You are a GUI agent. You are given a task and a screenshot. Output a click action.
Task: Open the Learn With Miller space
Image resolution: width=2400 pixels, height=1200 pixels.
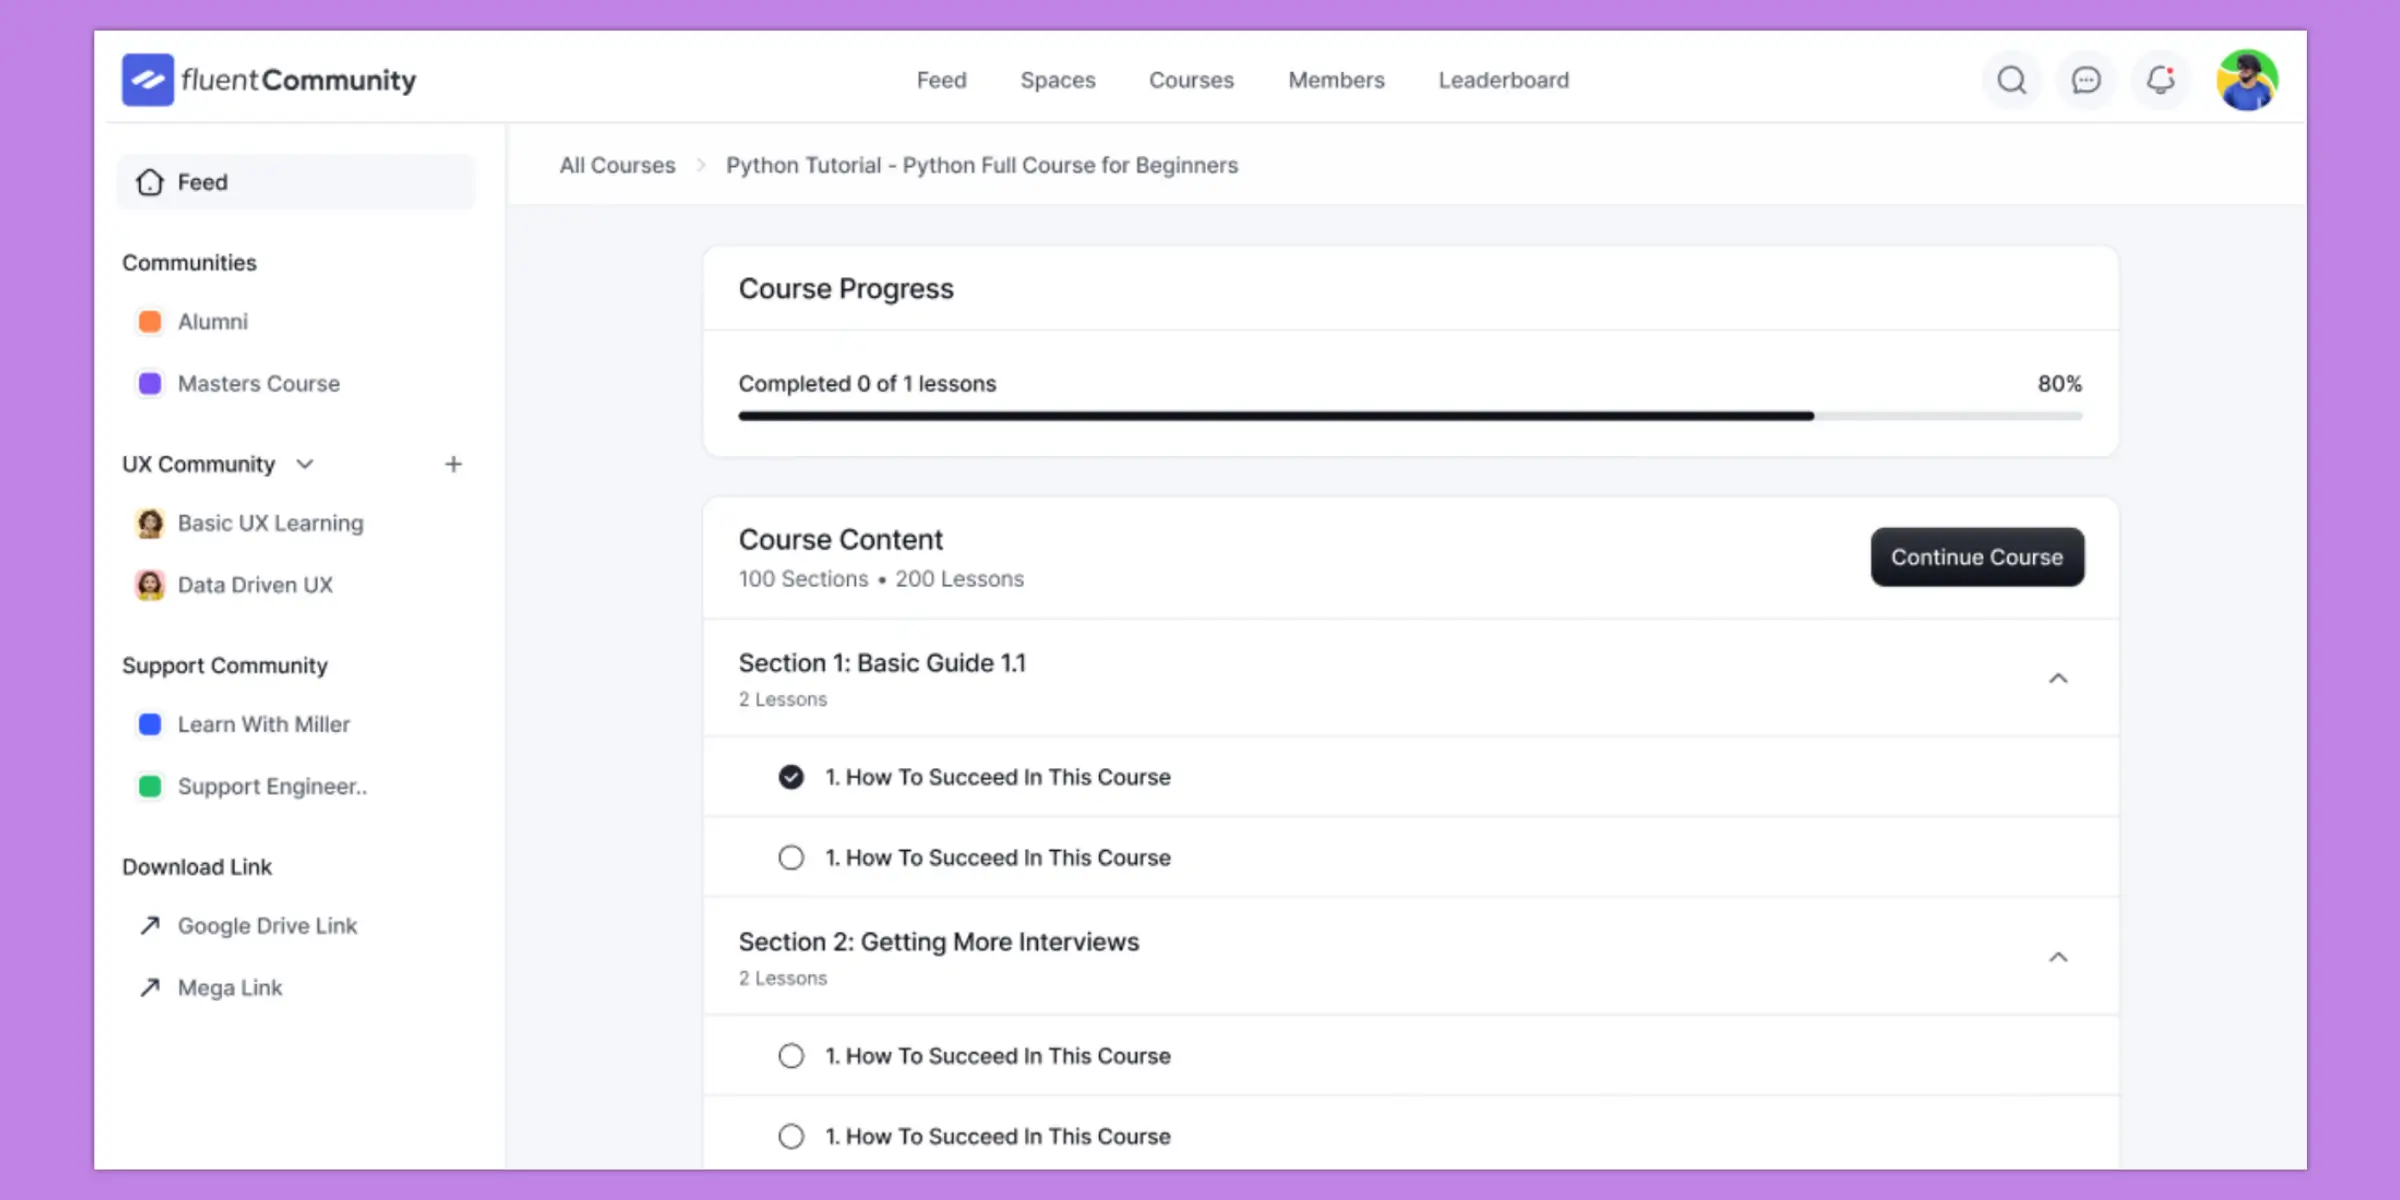pyautogui.click(x=264, y=724)
